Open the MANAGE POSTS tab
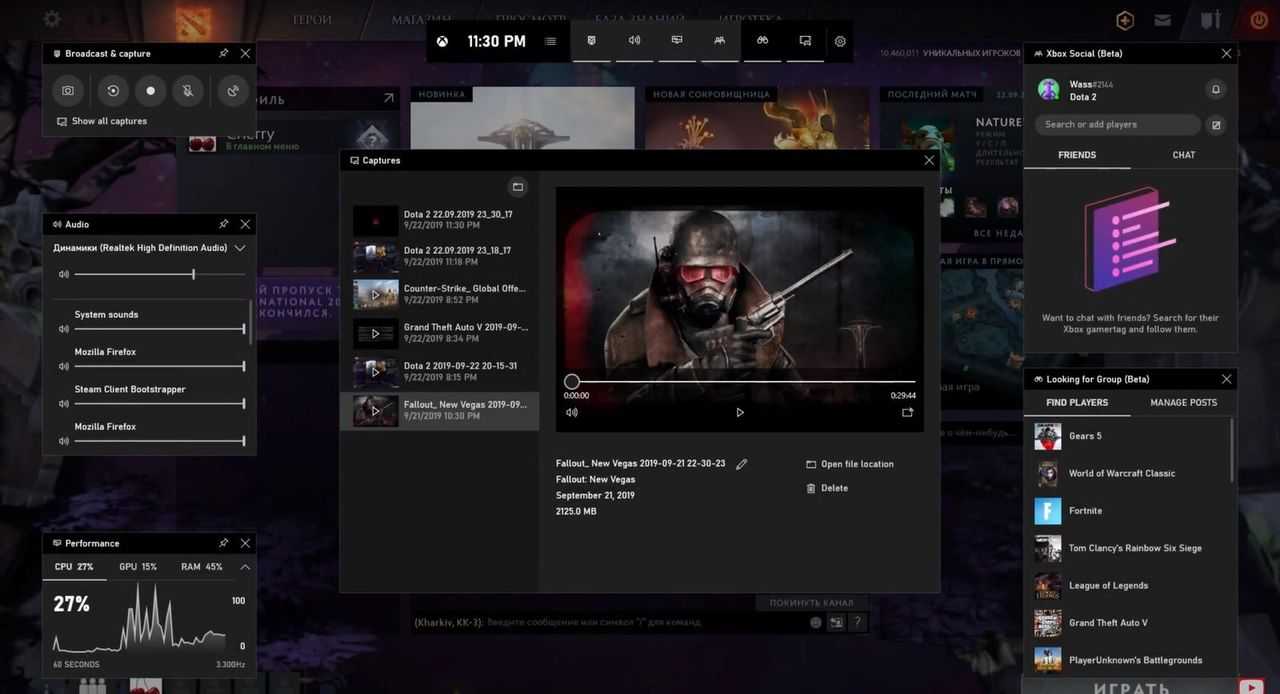Screen dimensions: 1280x694 click(x=1183, y=402)
